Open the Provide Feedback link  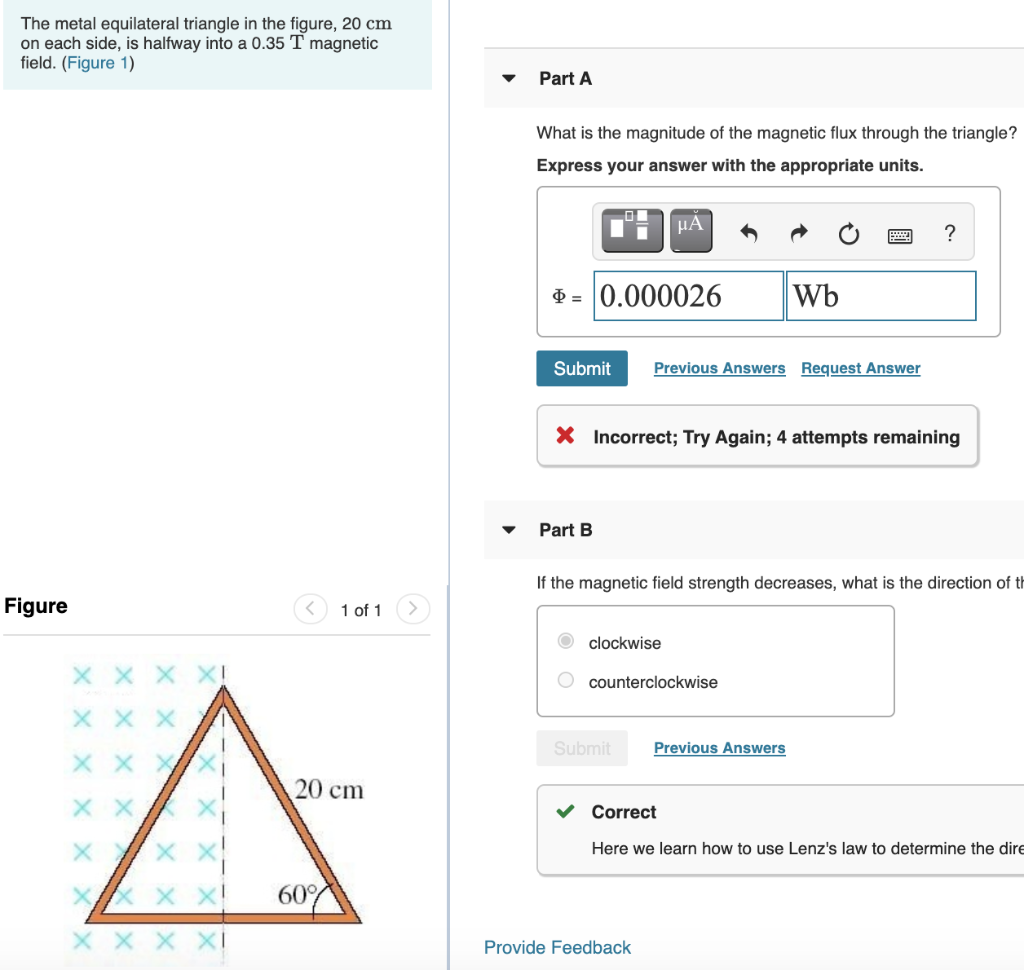click(557, 947)
